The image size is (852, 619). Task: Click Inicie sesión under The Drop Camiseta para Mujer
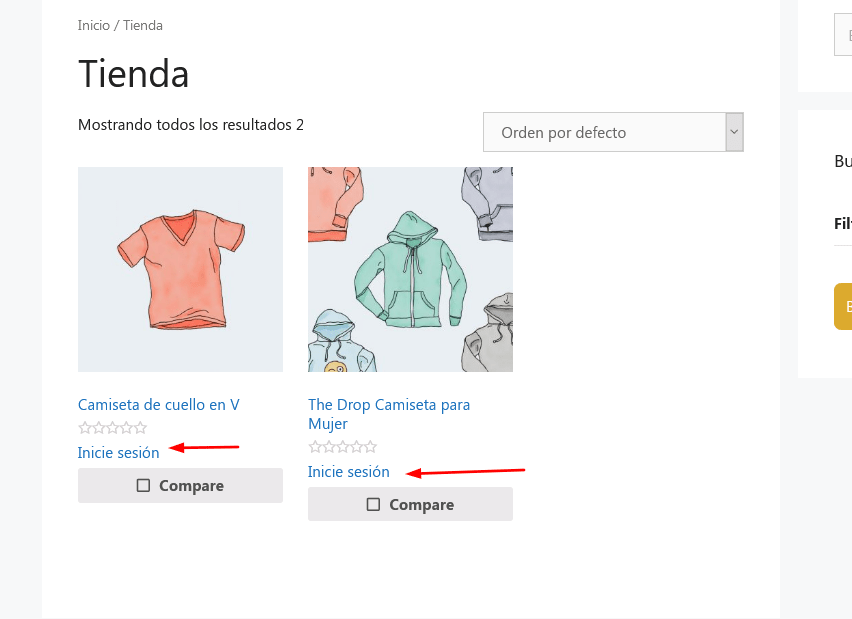(349, 472)
